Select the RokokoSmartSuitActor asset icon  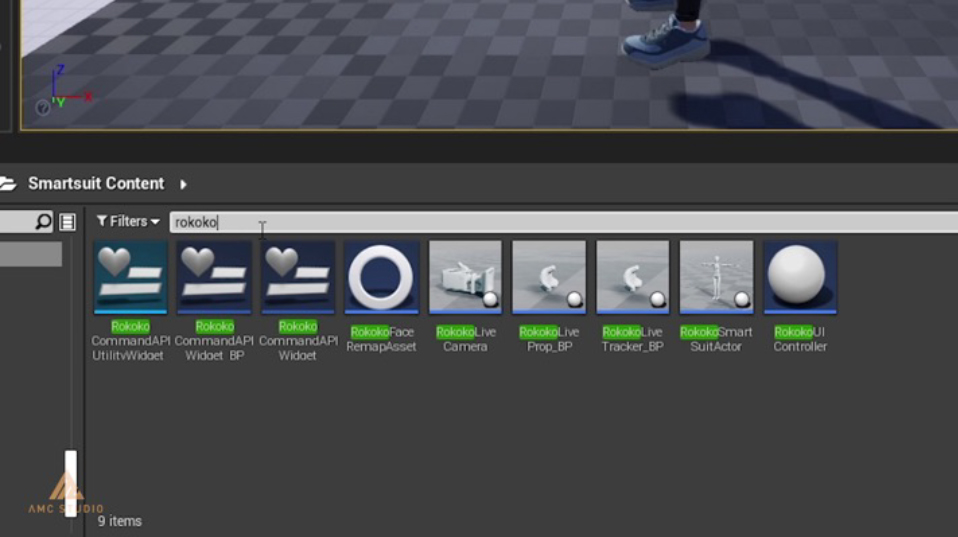(x=716, y=277)
